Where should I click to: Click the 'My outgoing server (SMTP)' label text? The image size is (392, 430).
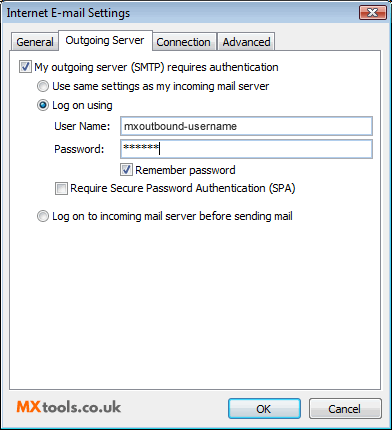click(99, 67)
